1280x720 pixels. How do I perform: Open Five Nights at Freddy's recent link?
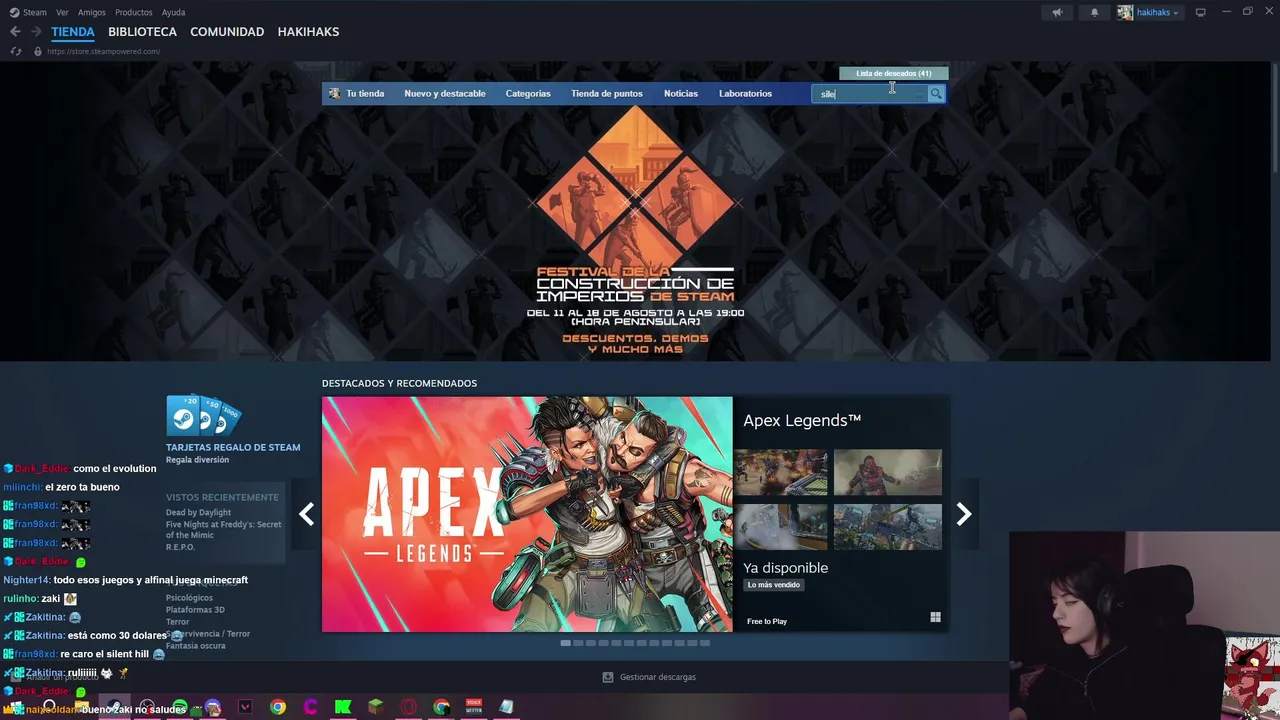coord(224,530)
